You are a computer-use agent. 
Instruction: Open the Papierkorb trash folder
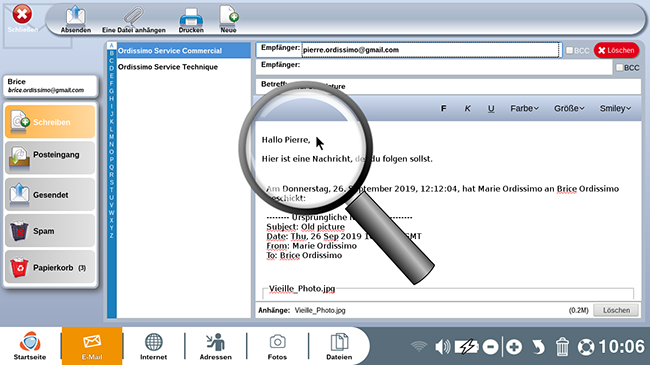tap(50, 267)
